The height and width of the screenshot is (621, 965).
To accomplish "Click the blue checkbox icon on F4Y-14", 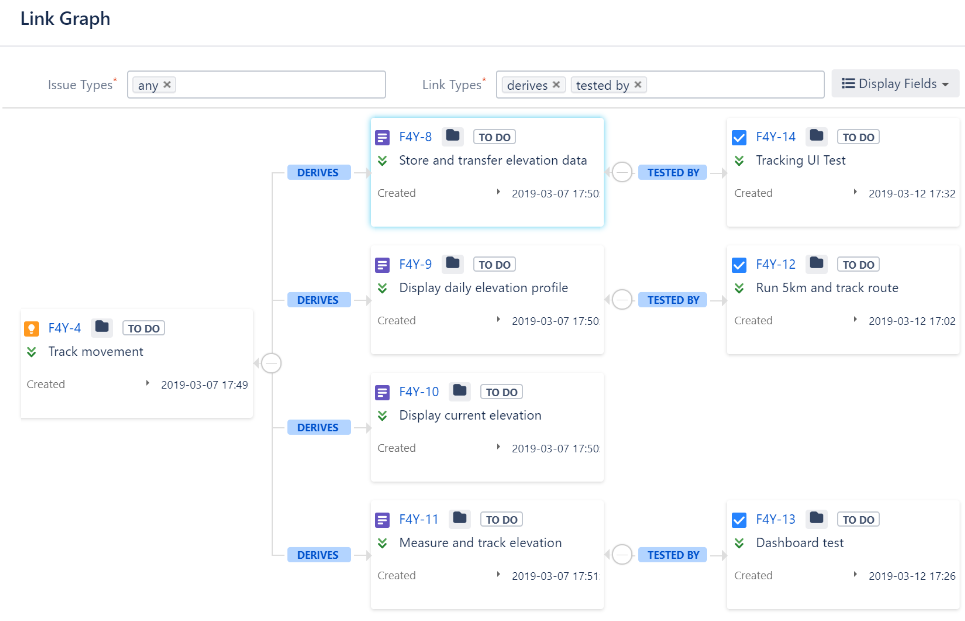I will [739, 137].
